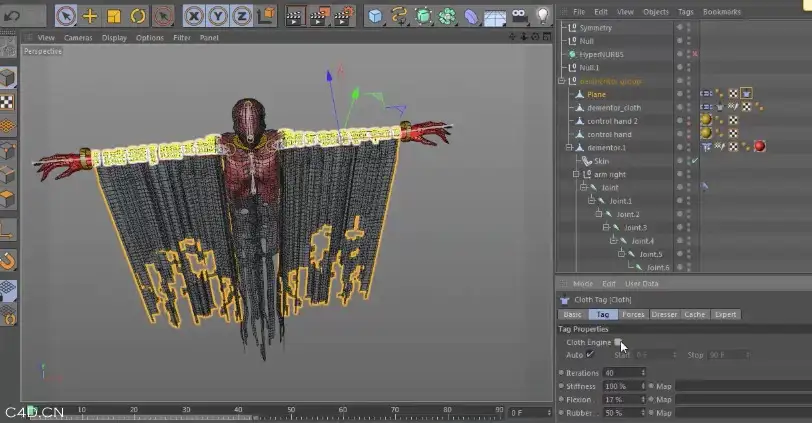Collapse the dementor.1 tree node

tap(569, 148)
